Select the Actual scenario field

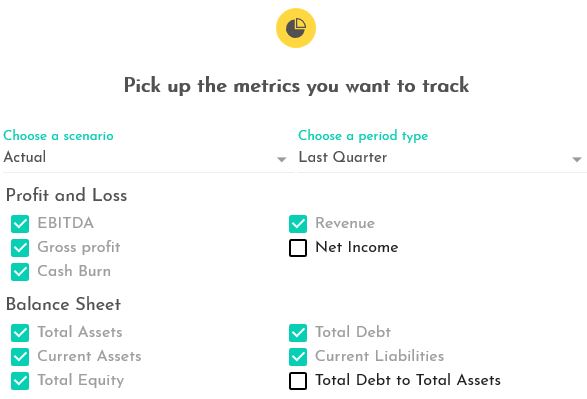coord(145,157)
